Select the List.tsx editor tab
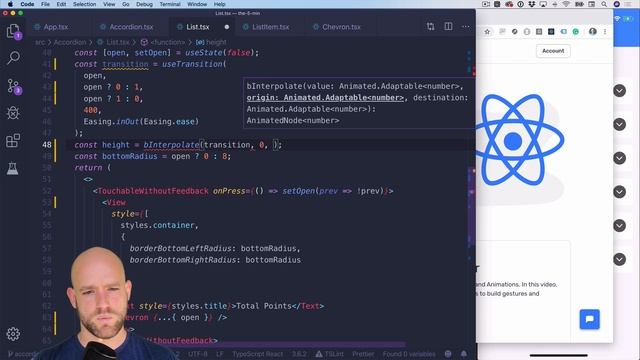This screenshot has height=360, width=640. (198, 27)
